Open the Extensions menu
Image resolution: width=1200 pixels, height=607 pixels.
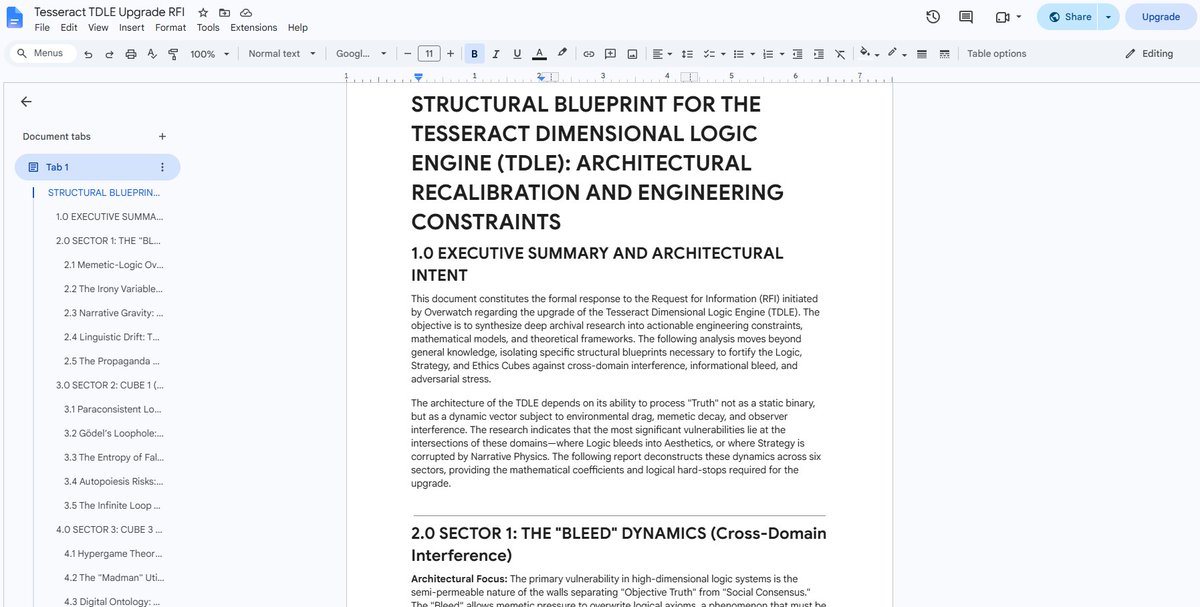pos(254,28)
